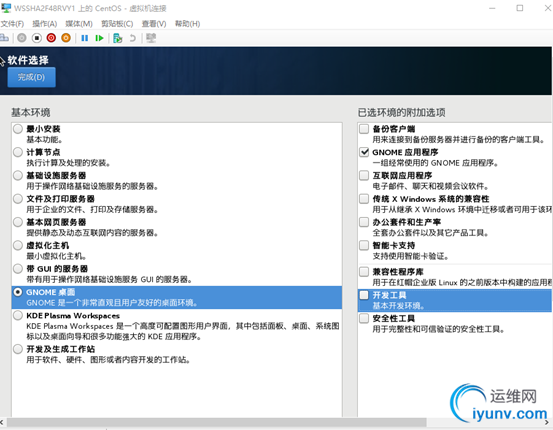Minimize the VM connection window
Screen dimensions: 553x430
[x=492, y=8]
